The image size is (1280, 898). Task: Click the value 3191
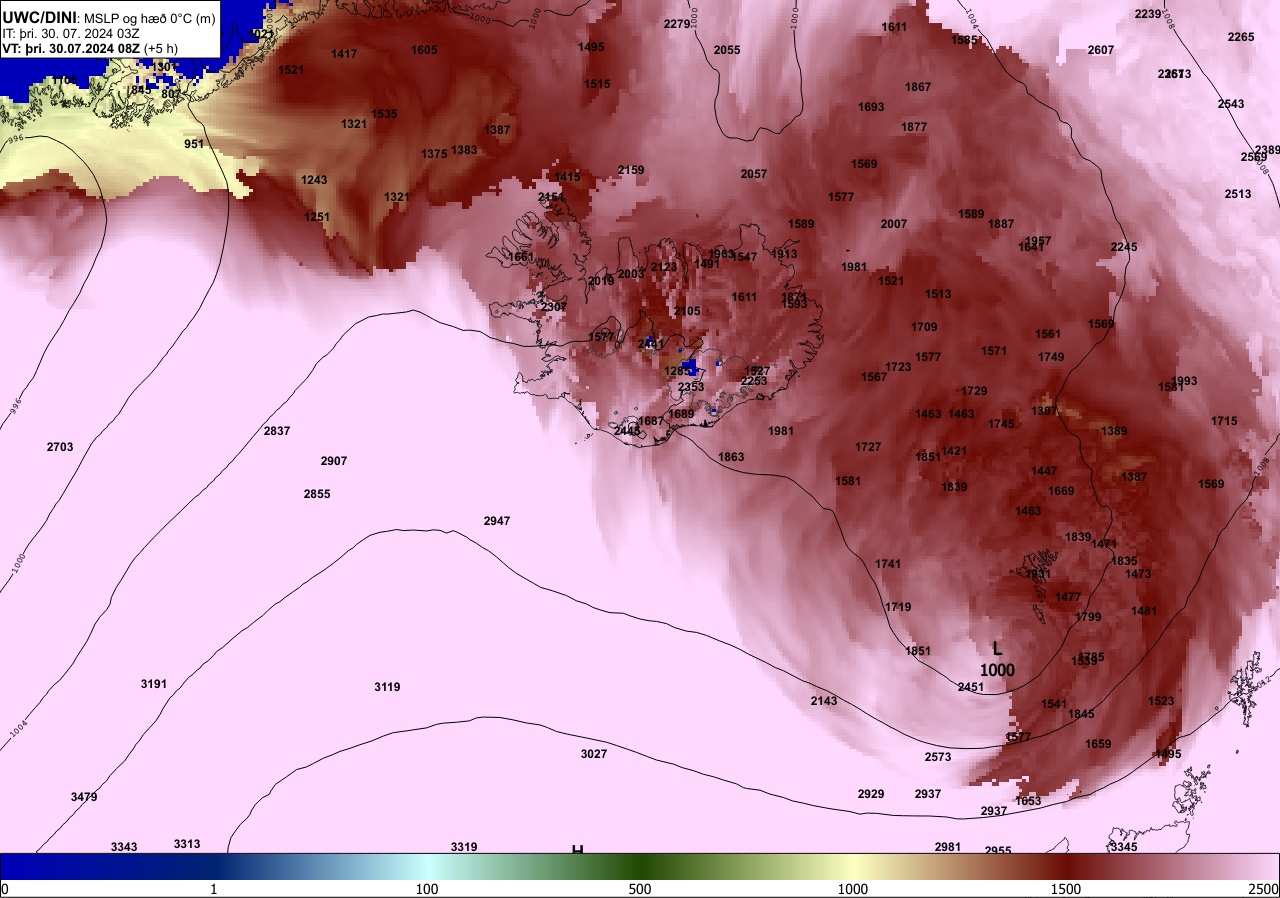(x=154, y=684)
